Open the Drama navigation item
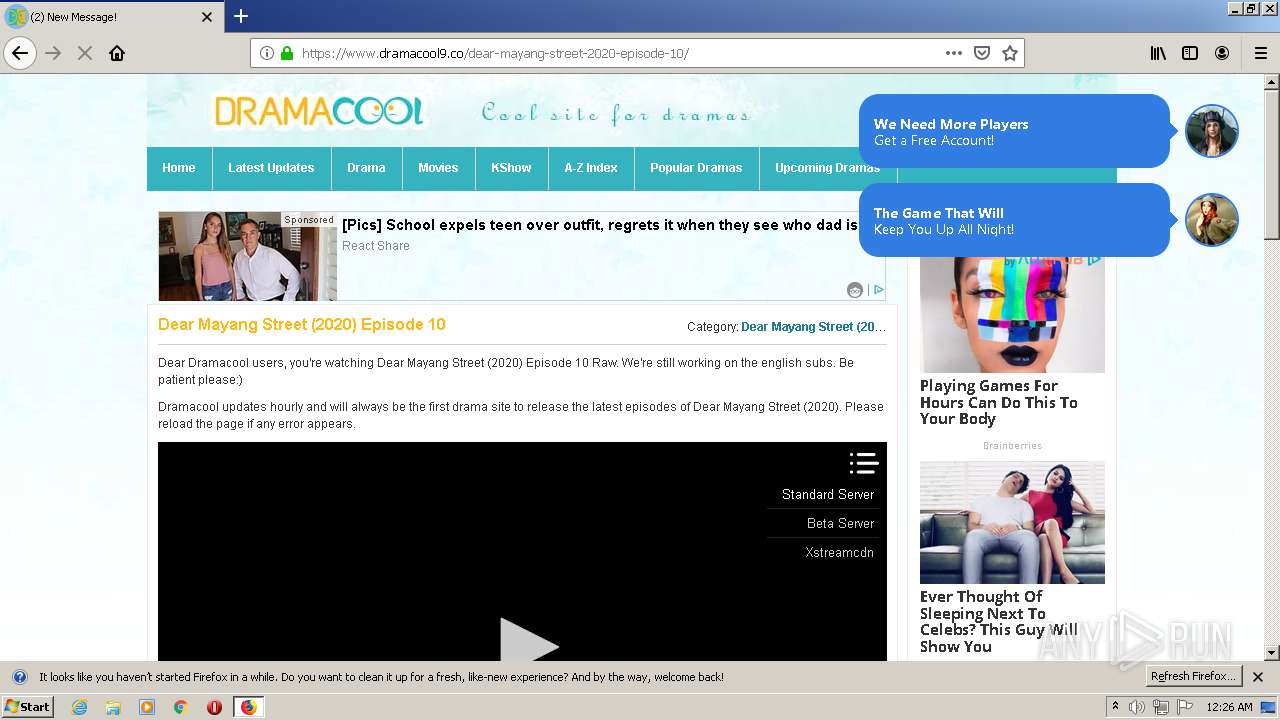This screenshot has height=720, width=1280. (x=366, y=168)
